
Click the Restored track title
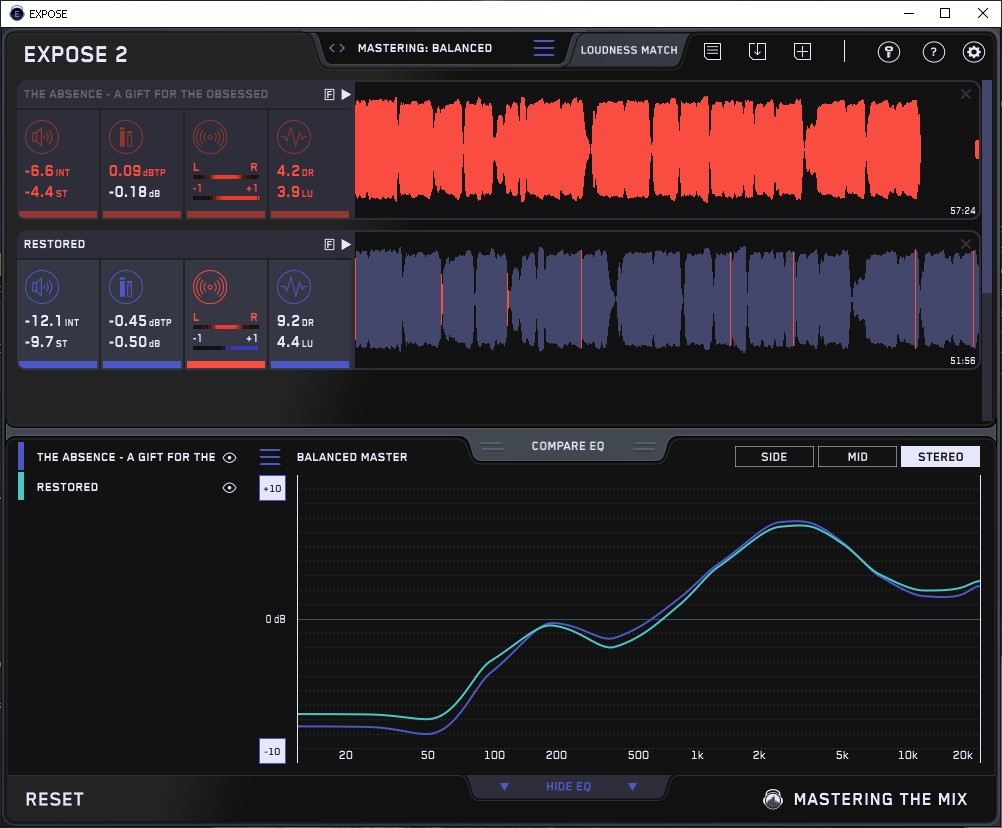[x=54, y=244]
